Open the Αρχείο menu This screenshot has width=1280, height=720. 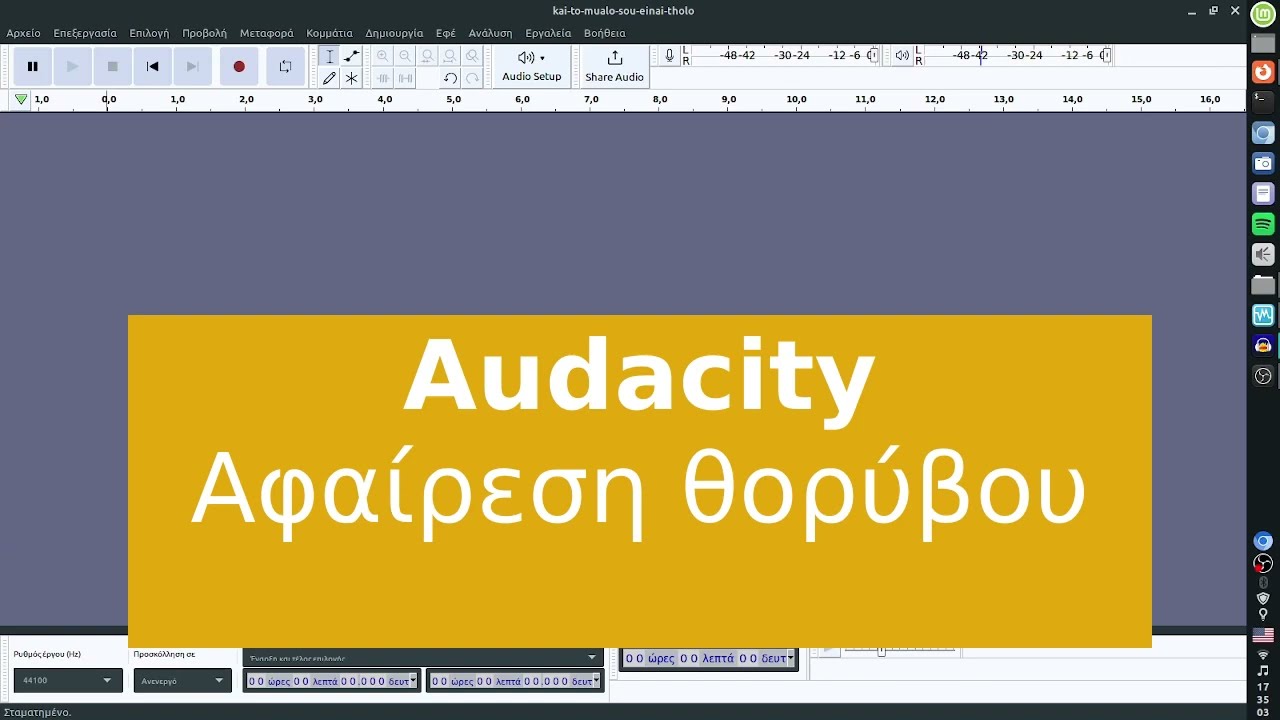[24, 33]
